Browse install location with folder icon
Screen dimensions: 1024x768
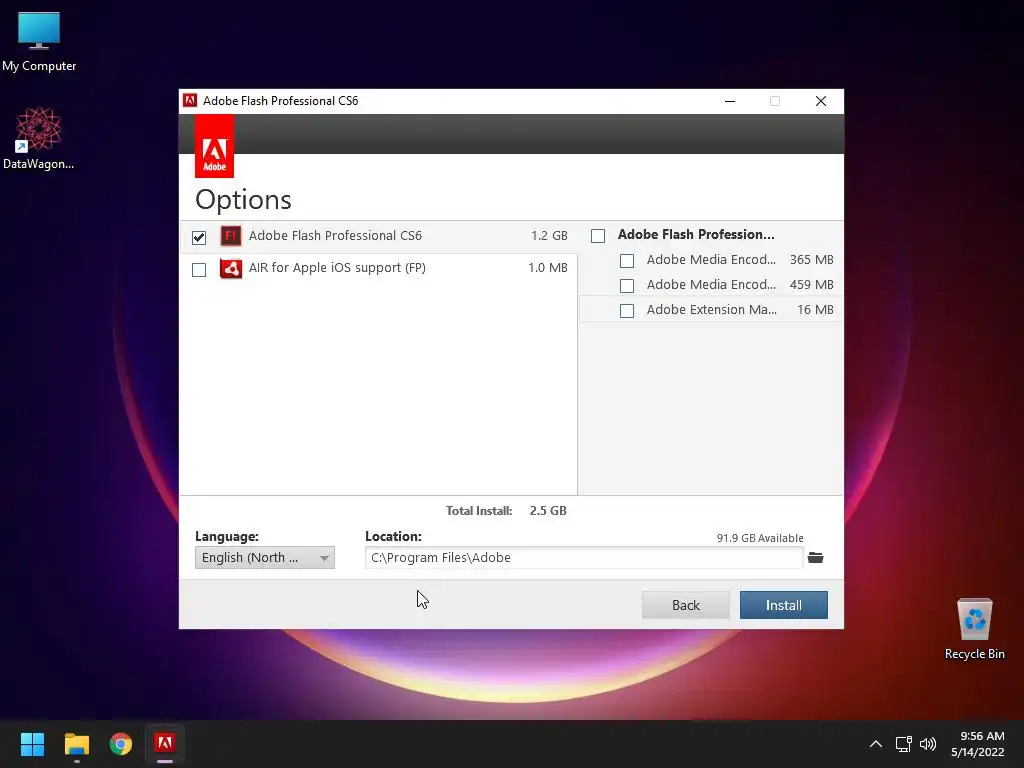(816, 558)
